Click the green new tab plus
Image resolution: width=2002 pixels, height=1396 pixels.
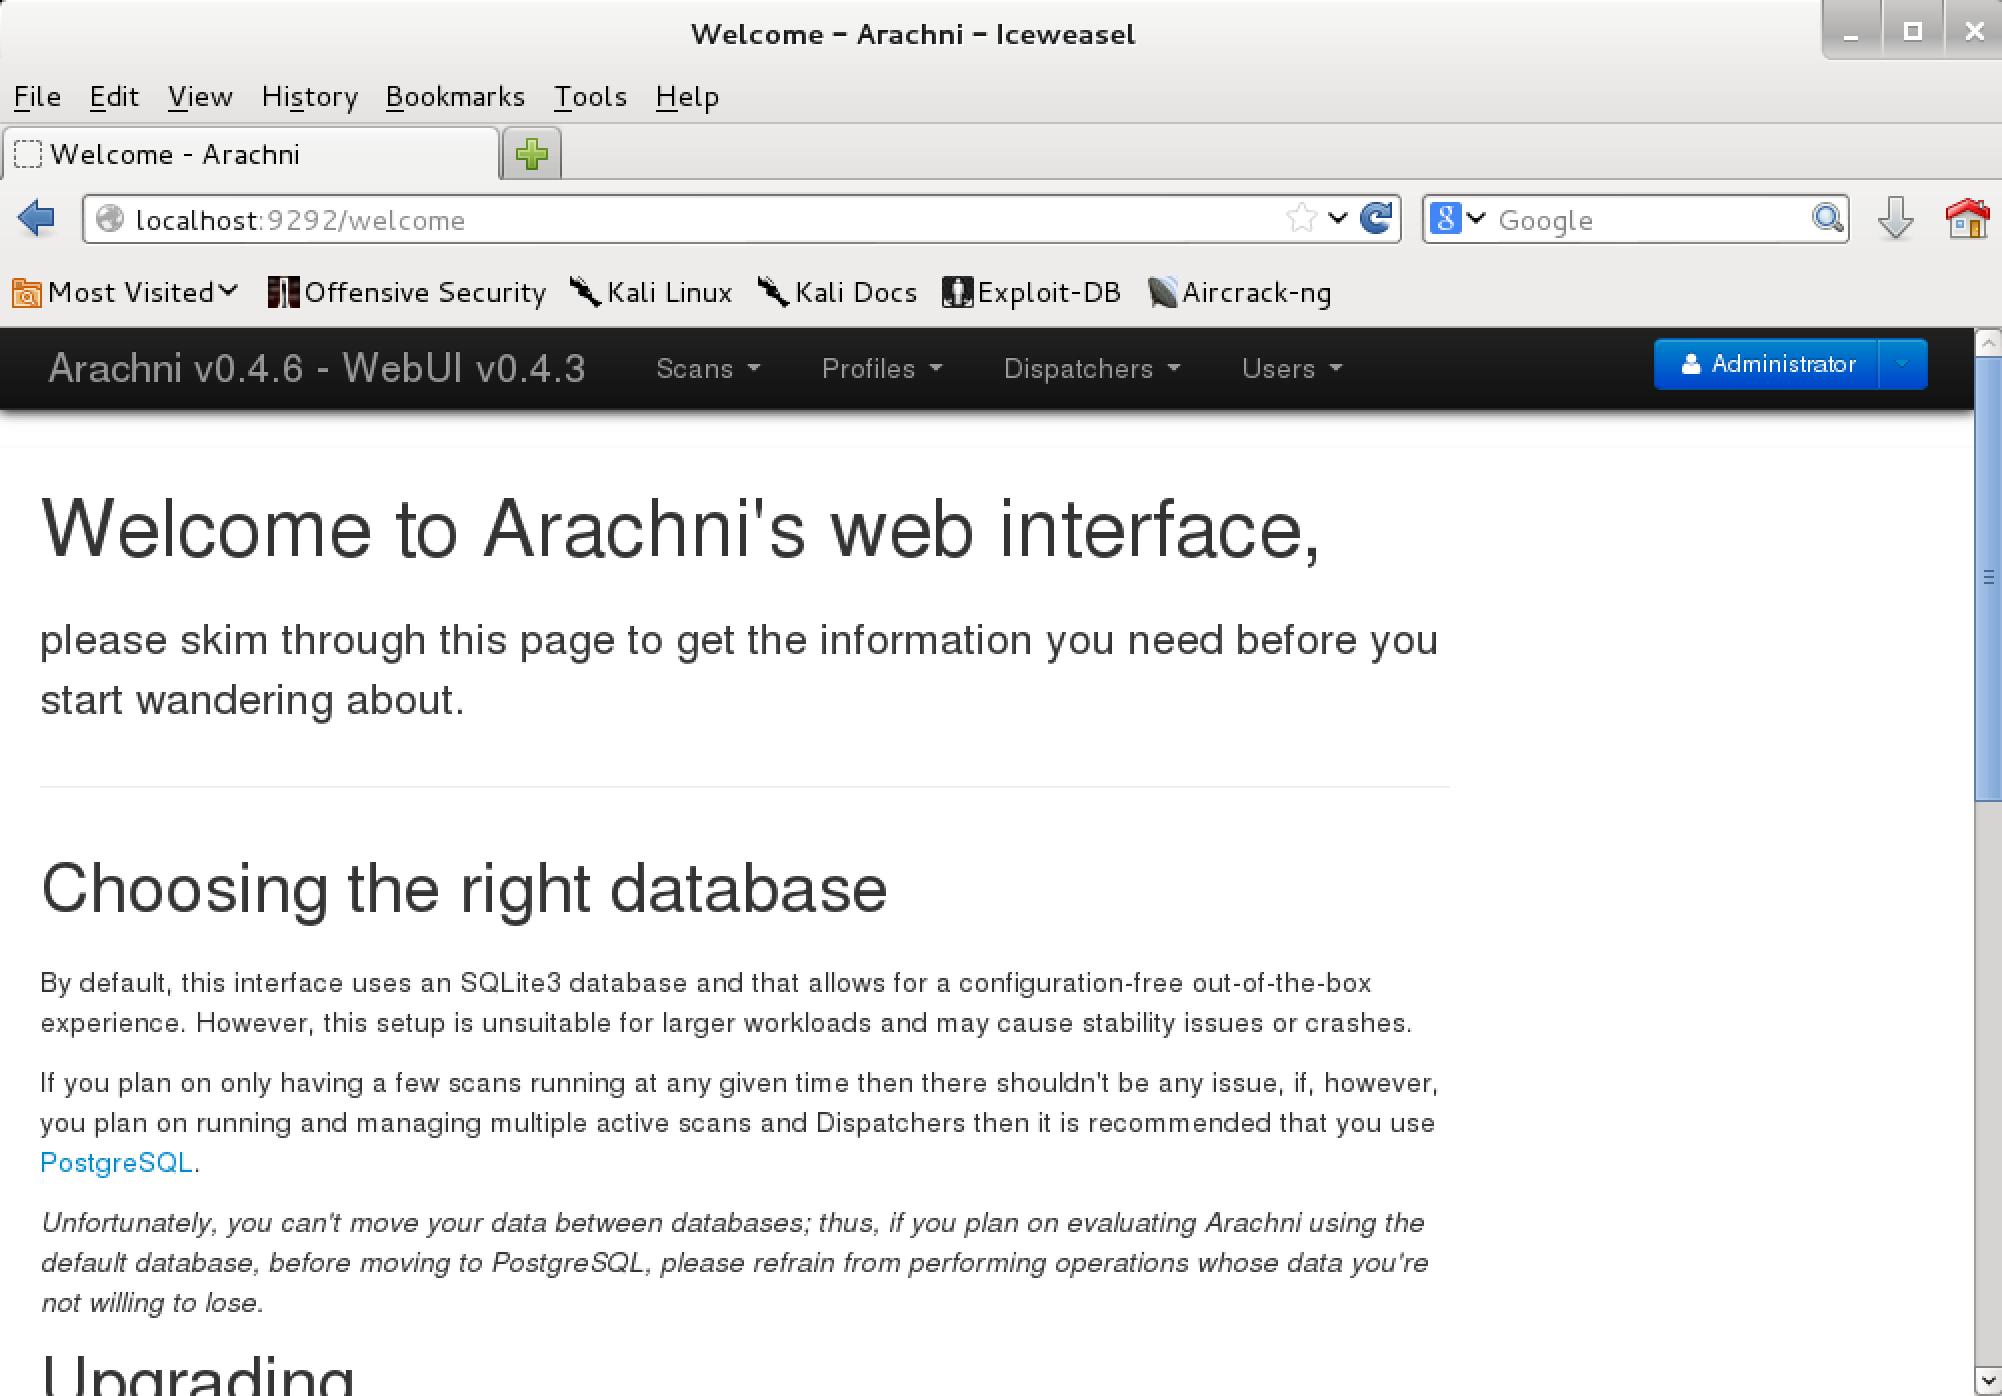(532, 154)
